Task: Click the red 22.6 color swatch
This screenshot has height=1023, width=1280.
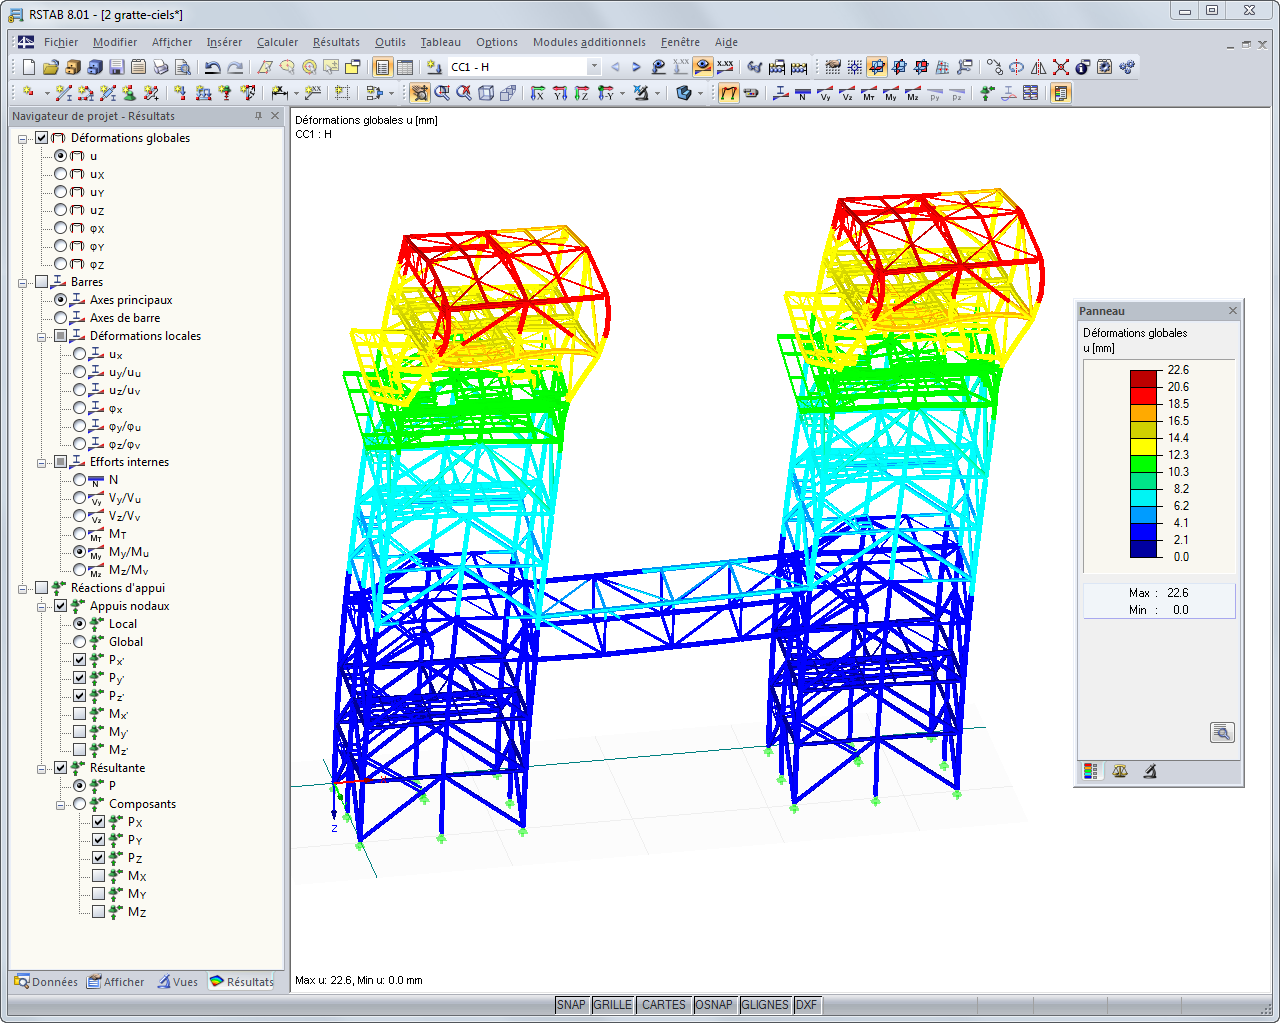Action: pyautogui.click(x=1143, y=378)
